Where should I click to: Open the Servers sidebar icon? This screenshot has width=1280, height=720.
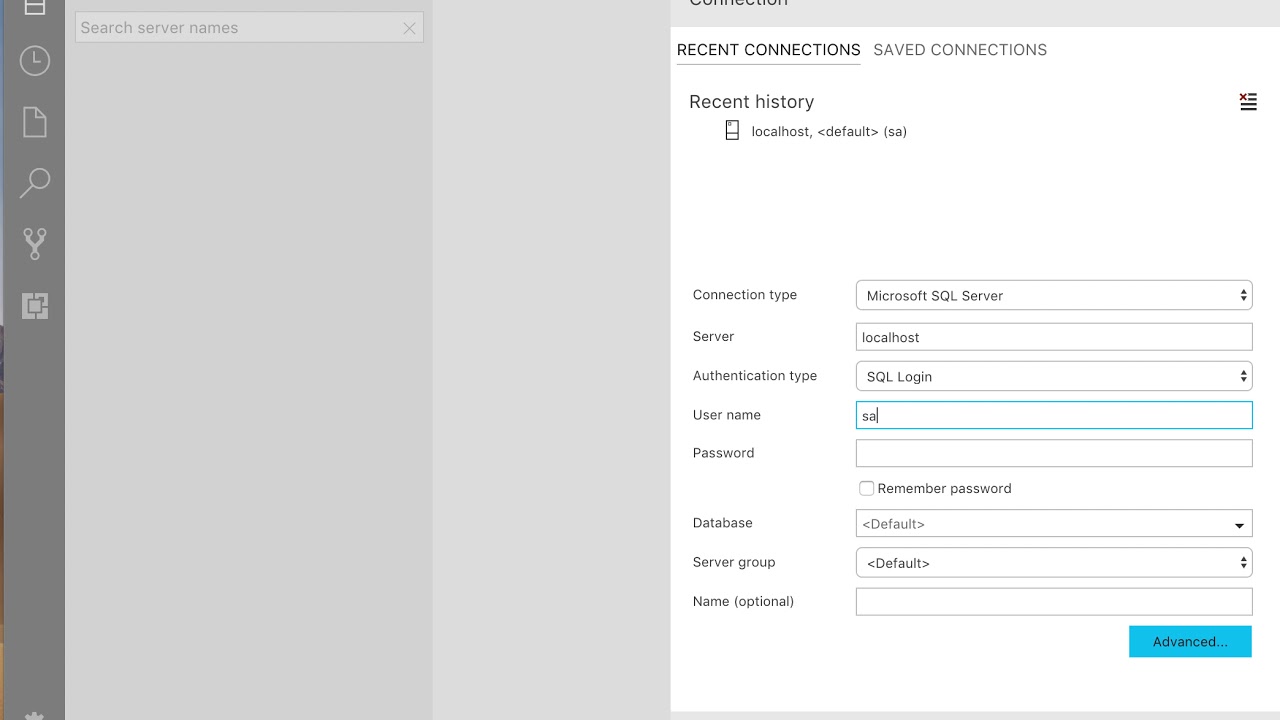35,7
